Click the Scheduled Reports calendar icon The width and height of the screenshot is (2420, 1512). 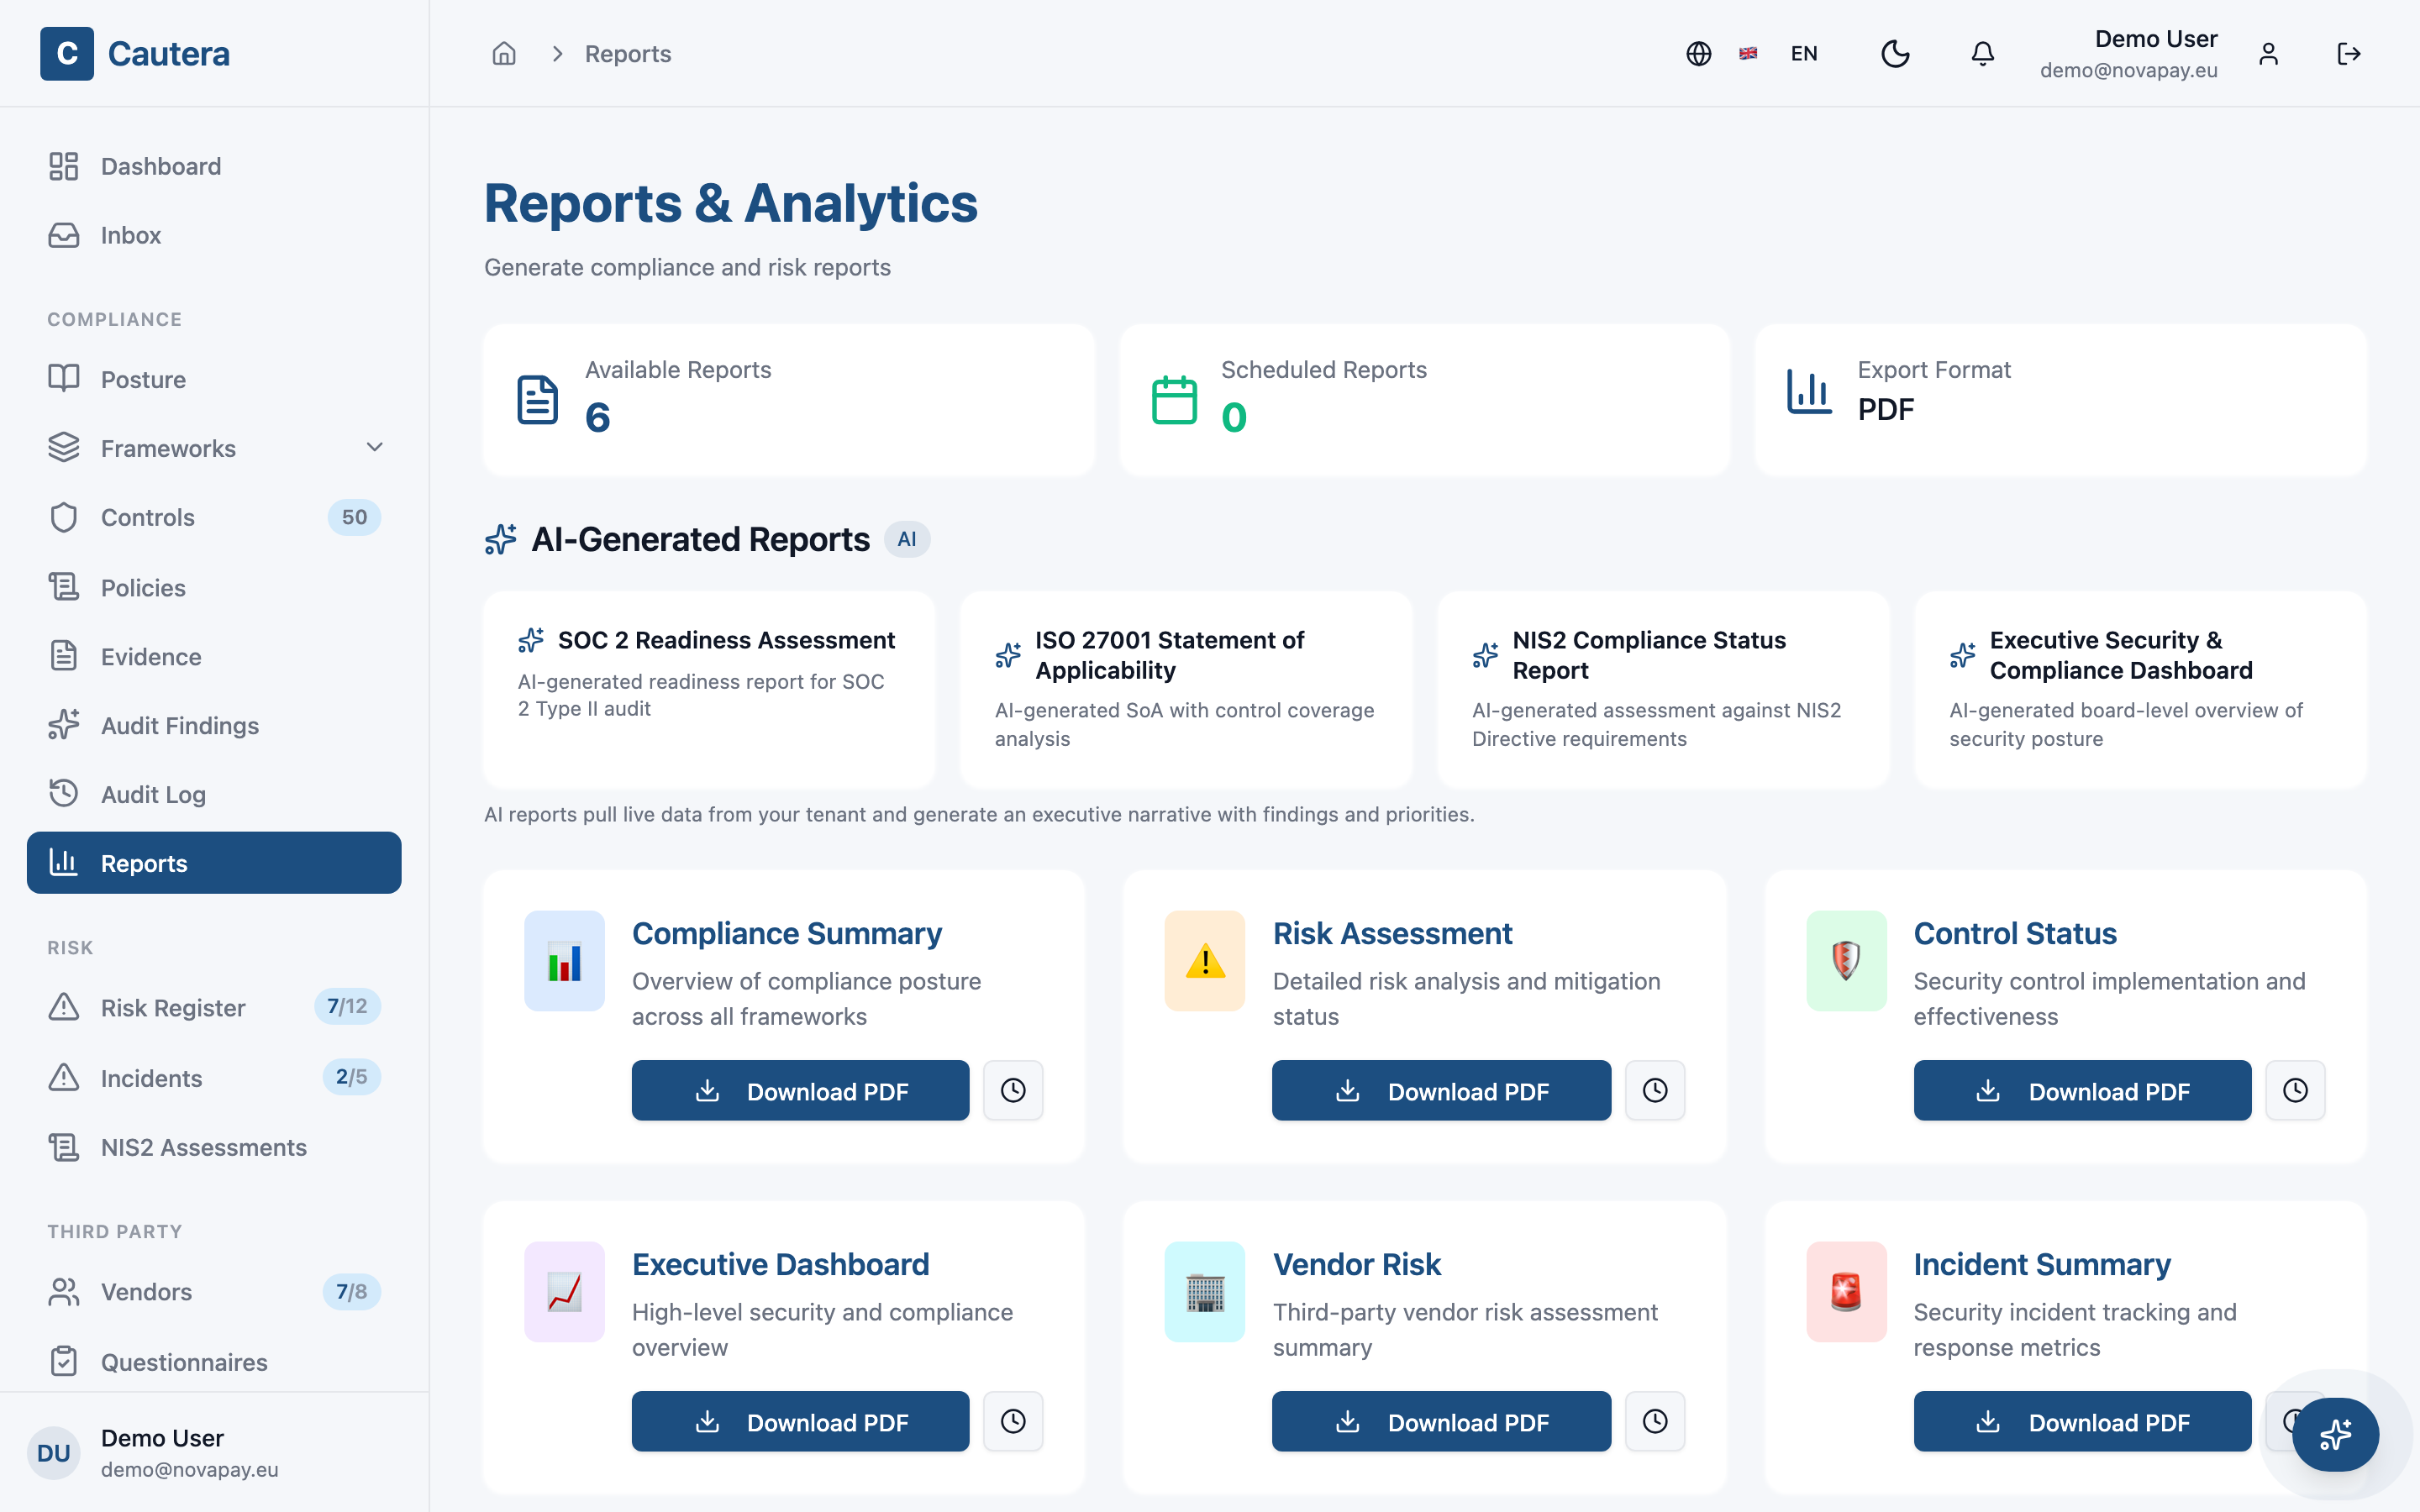[x=1174, y=399]
